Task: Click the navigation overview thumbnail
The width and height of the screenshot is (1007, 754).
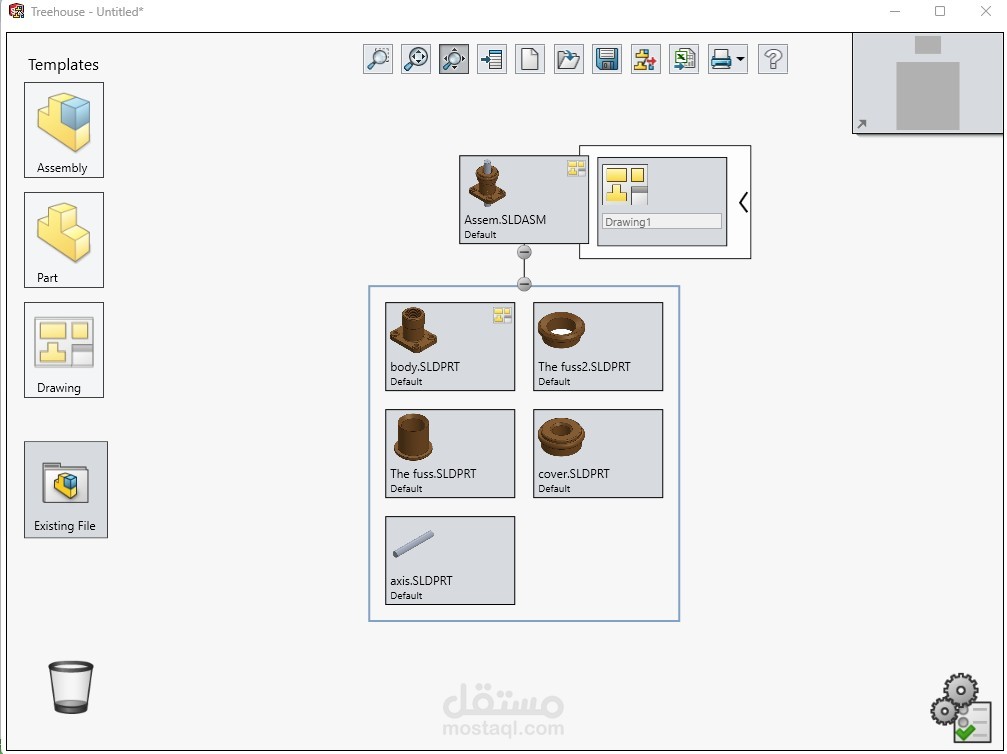Action: pyautogui.click(x=927, y=83)
